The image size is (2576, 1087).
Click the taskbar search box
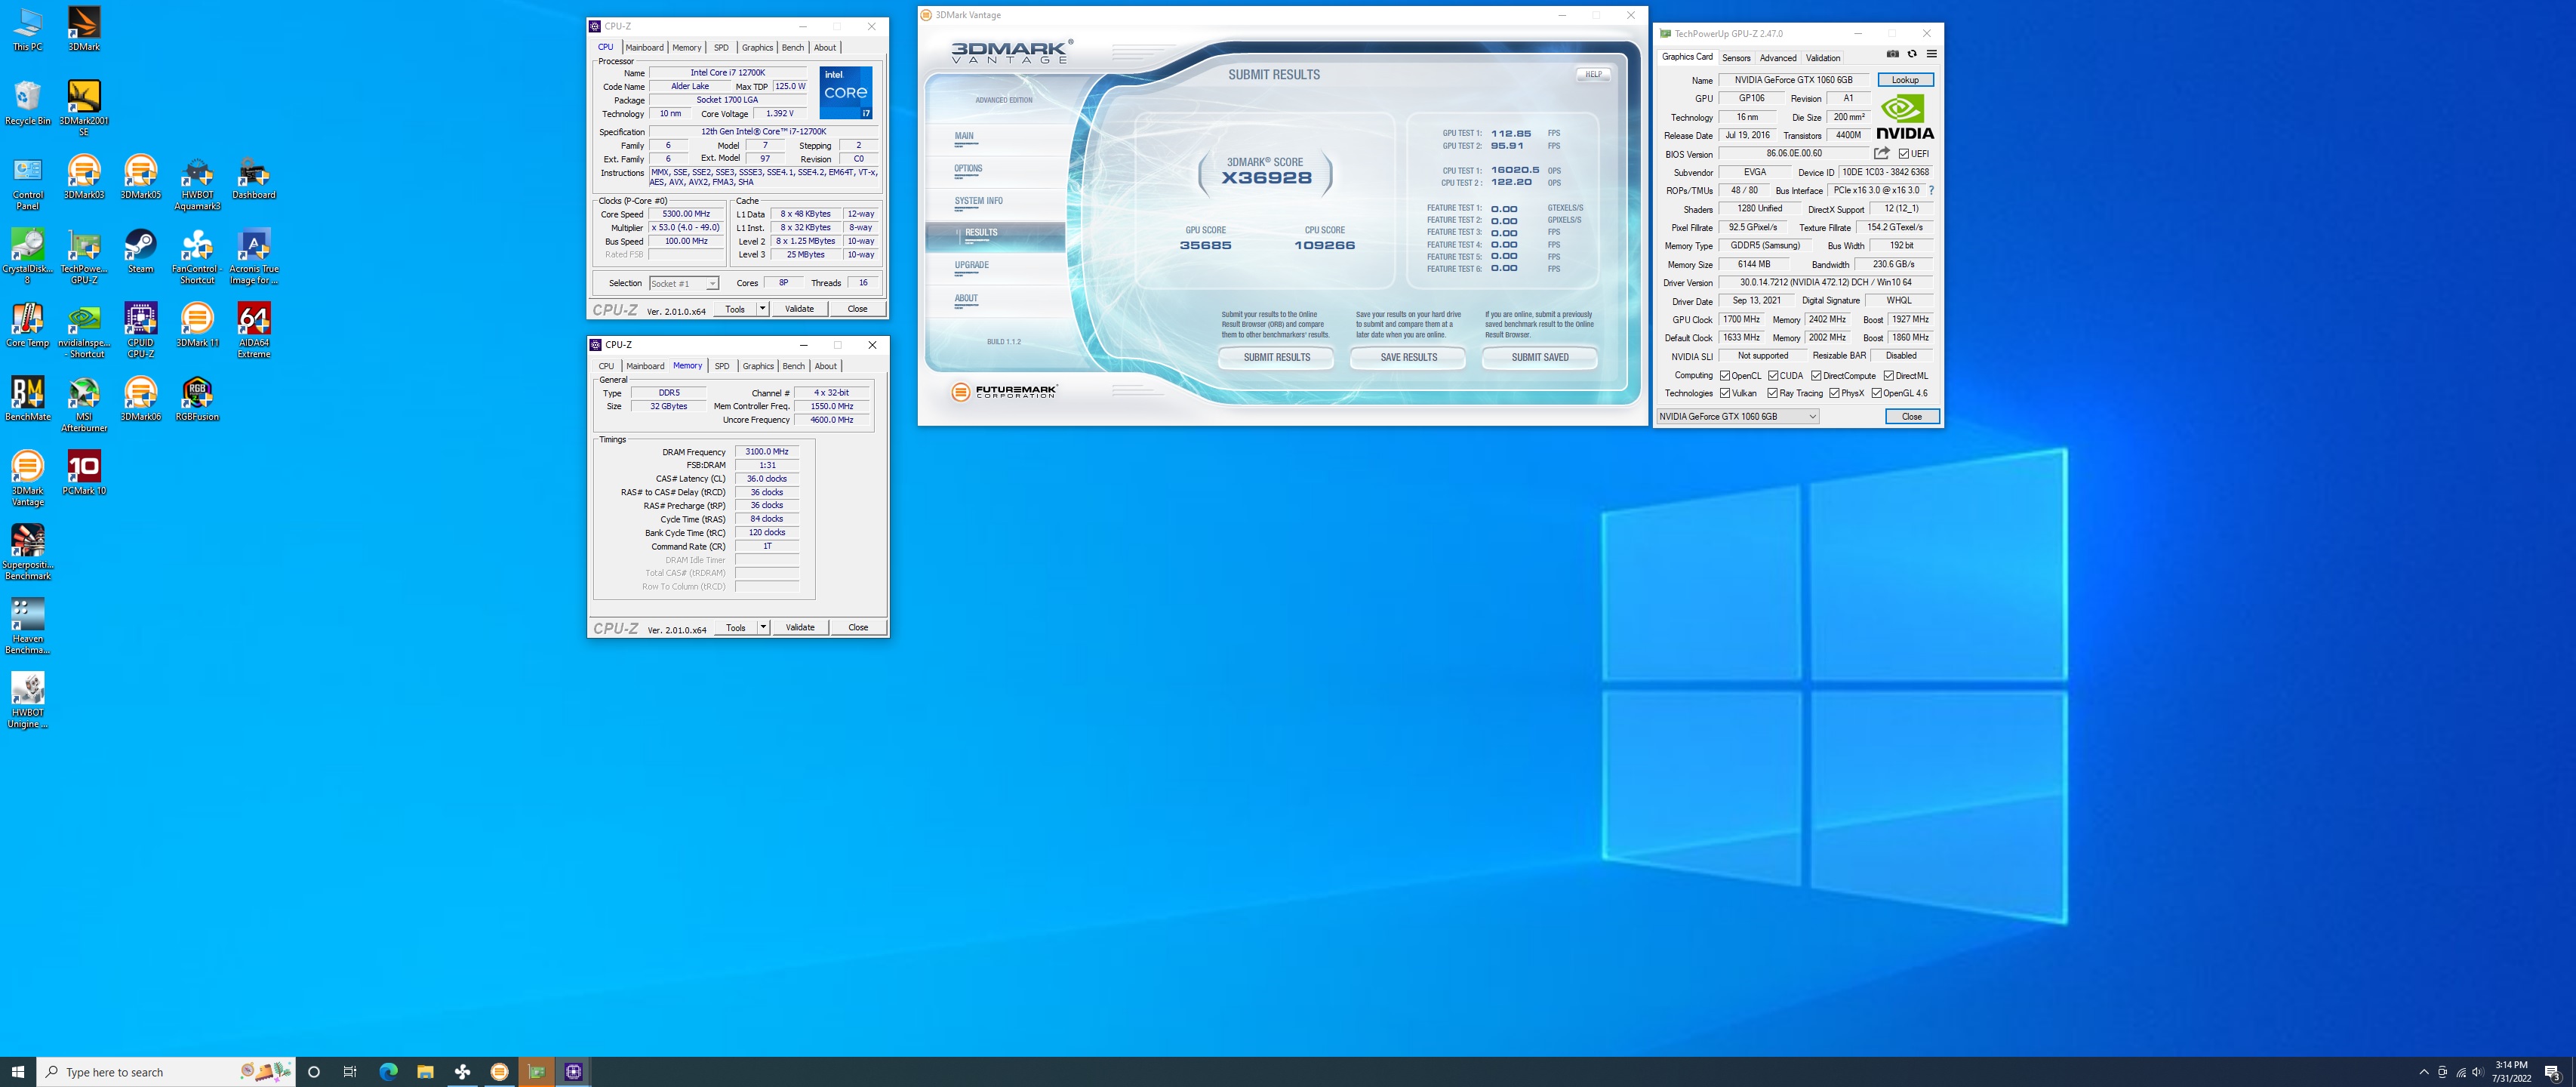[166, 1072]
